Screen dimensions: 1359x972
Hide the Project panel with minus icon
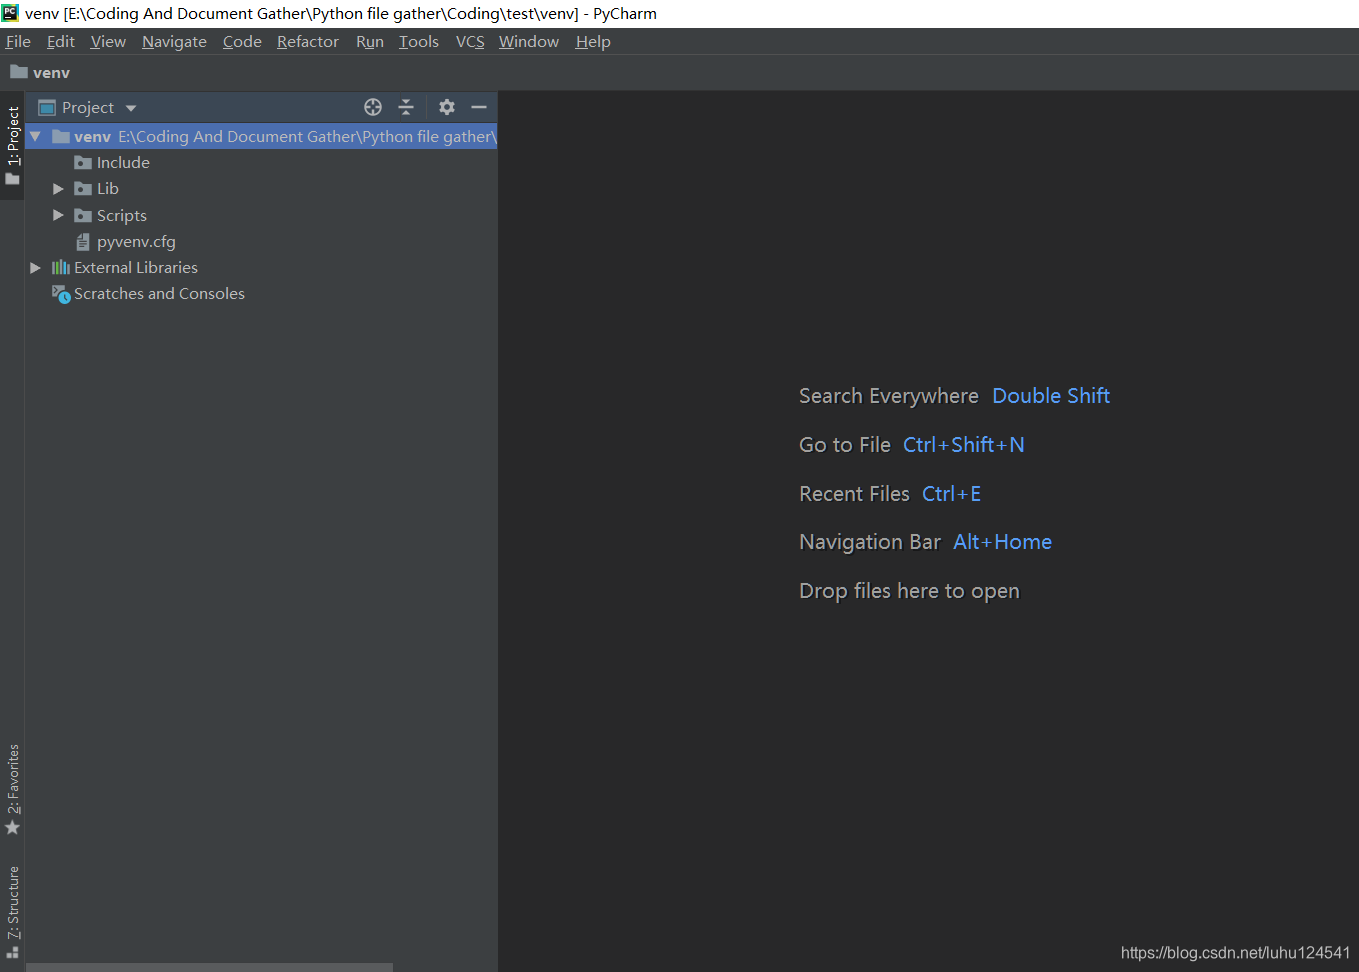479,107
